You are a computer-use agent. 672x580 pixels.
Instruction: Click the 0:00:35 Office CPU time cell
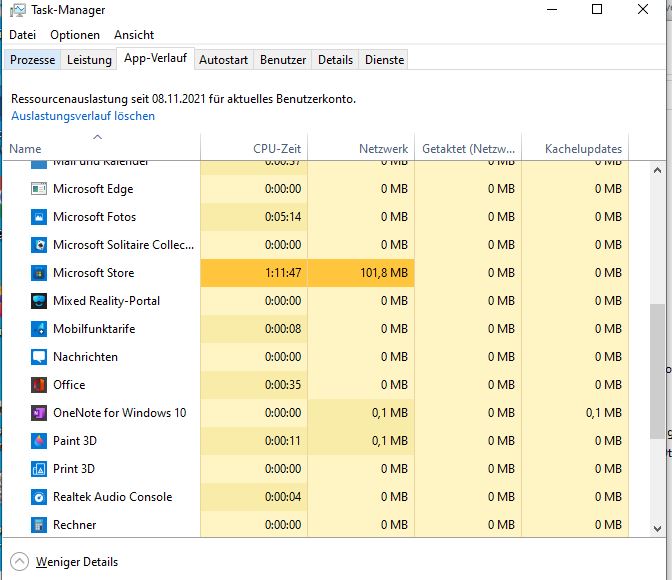pyautogui.click(x=254, y=385)
